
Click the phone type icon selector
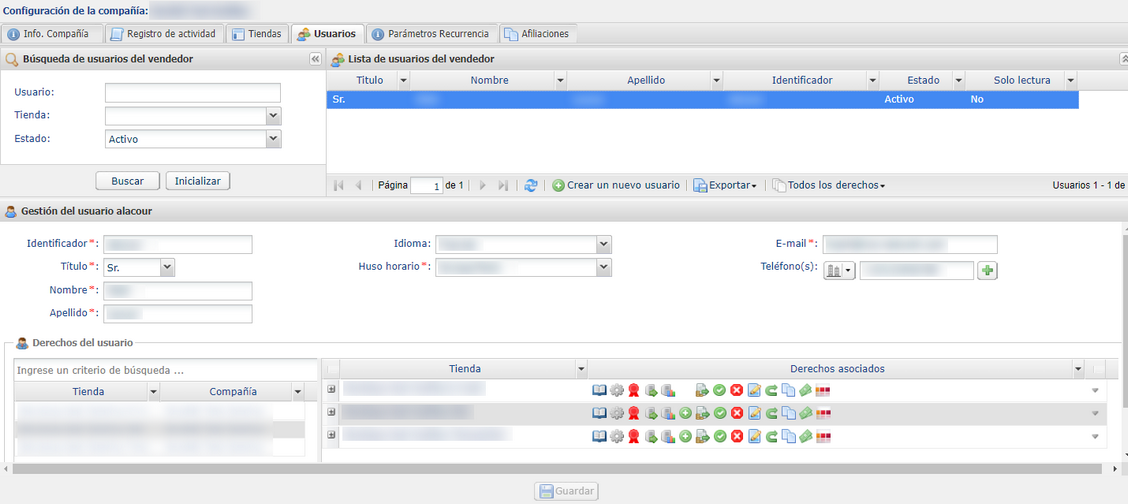(x=839, y=271)
